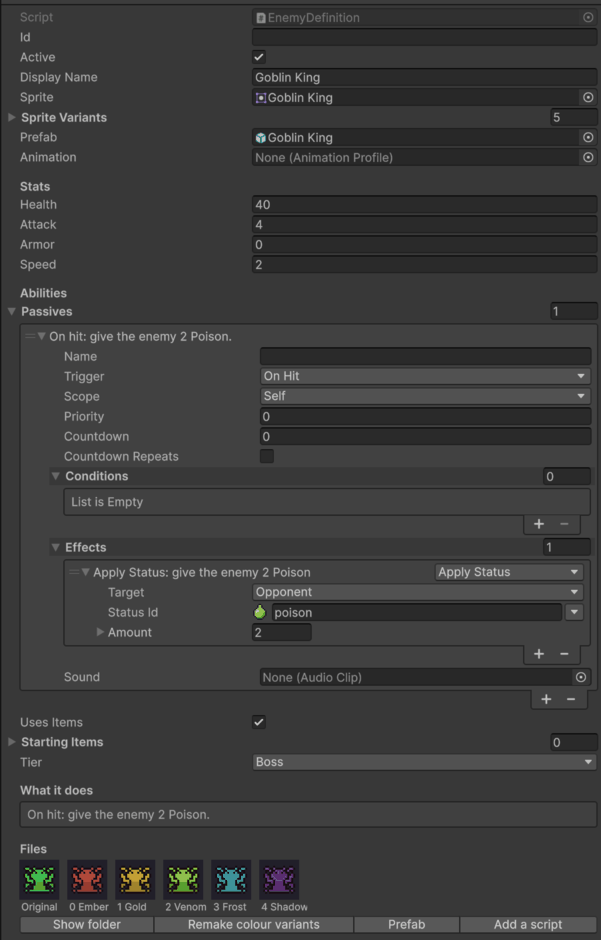Screen dimensions: 601x940
Task: Click the Speed value field
Action: (425, 264)
